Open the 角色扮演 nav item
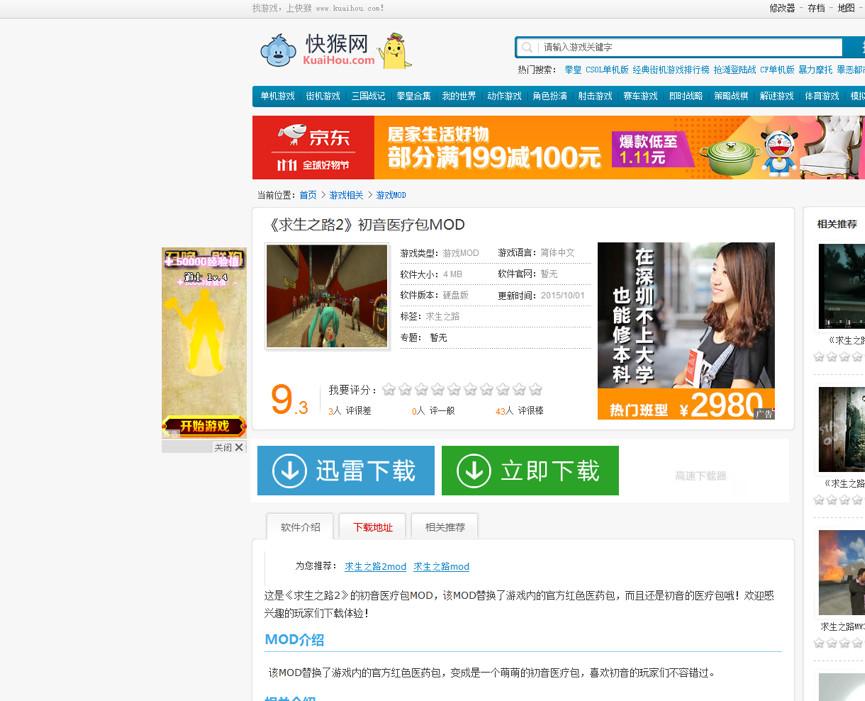Screen dimensions: 865x701 pos(549,96)
